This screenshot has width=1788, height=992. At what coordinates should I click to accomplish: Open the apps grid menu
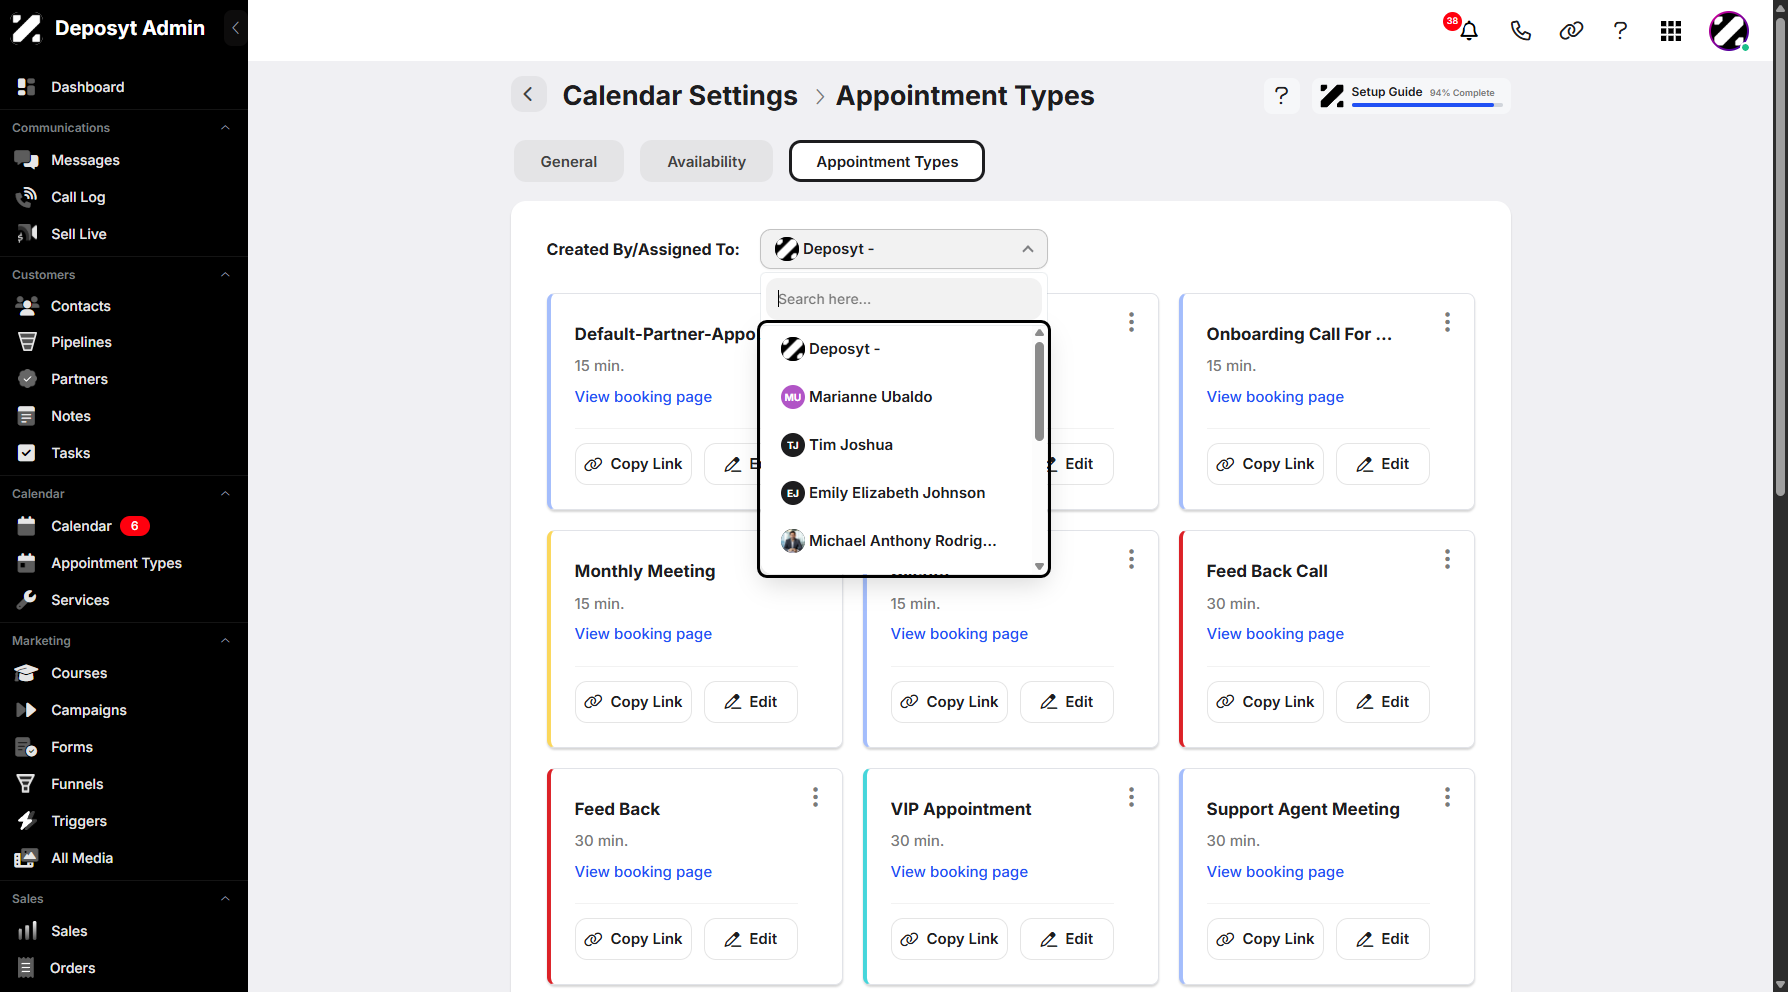[1671, 31]
